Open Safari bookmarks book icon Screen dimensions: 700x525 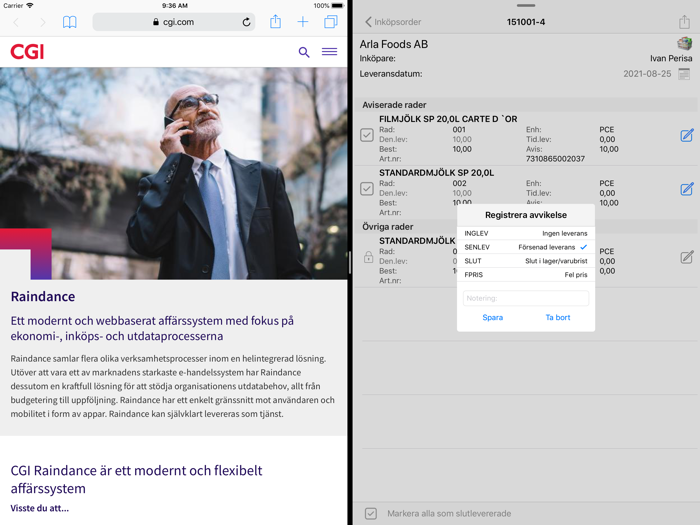[x=70, y=22]
